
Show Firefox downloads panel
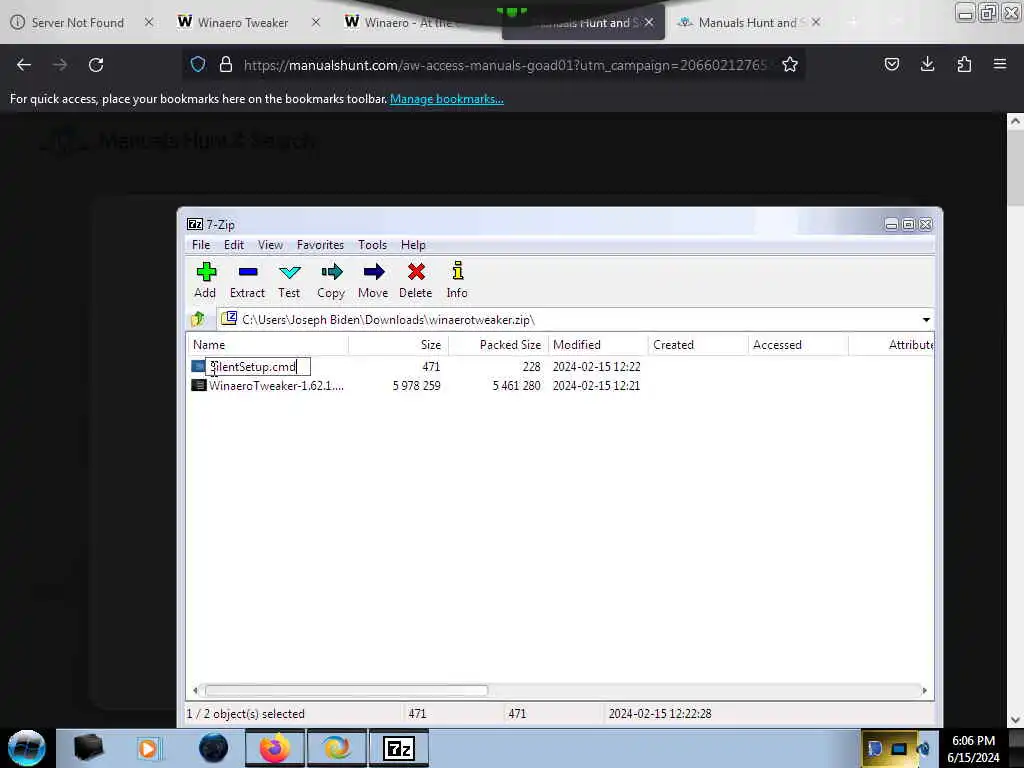pyautogui.click(x=927, y=64)
